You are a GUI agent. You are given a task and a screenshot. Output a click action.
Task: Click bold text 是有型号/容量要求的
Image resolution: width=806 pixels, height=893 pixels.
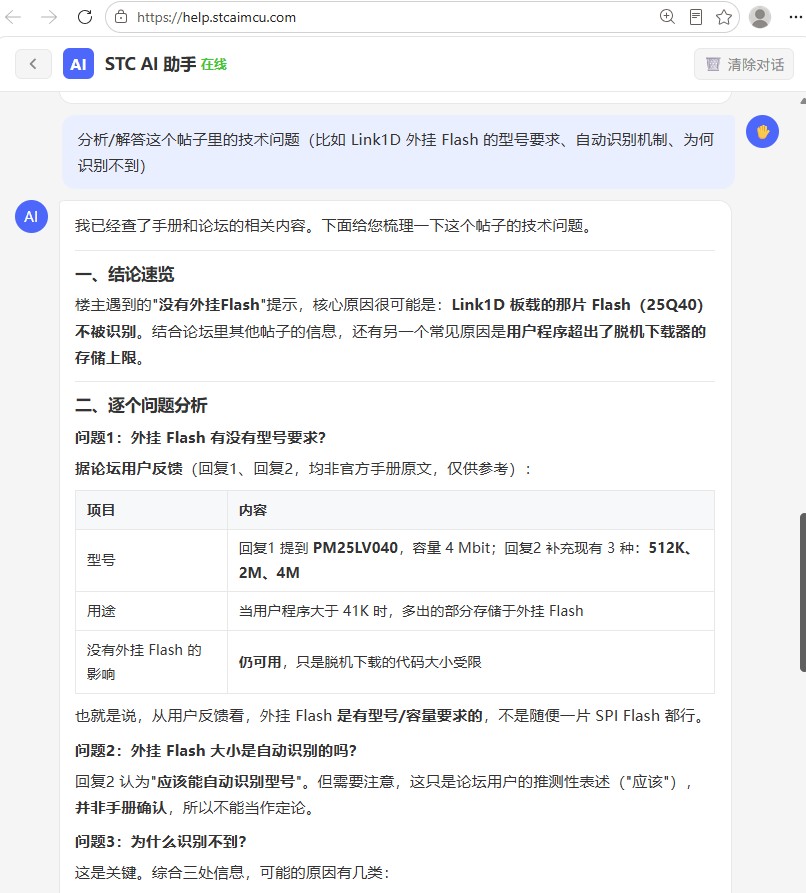coord(410,715)
